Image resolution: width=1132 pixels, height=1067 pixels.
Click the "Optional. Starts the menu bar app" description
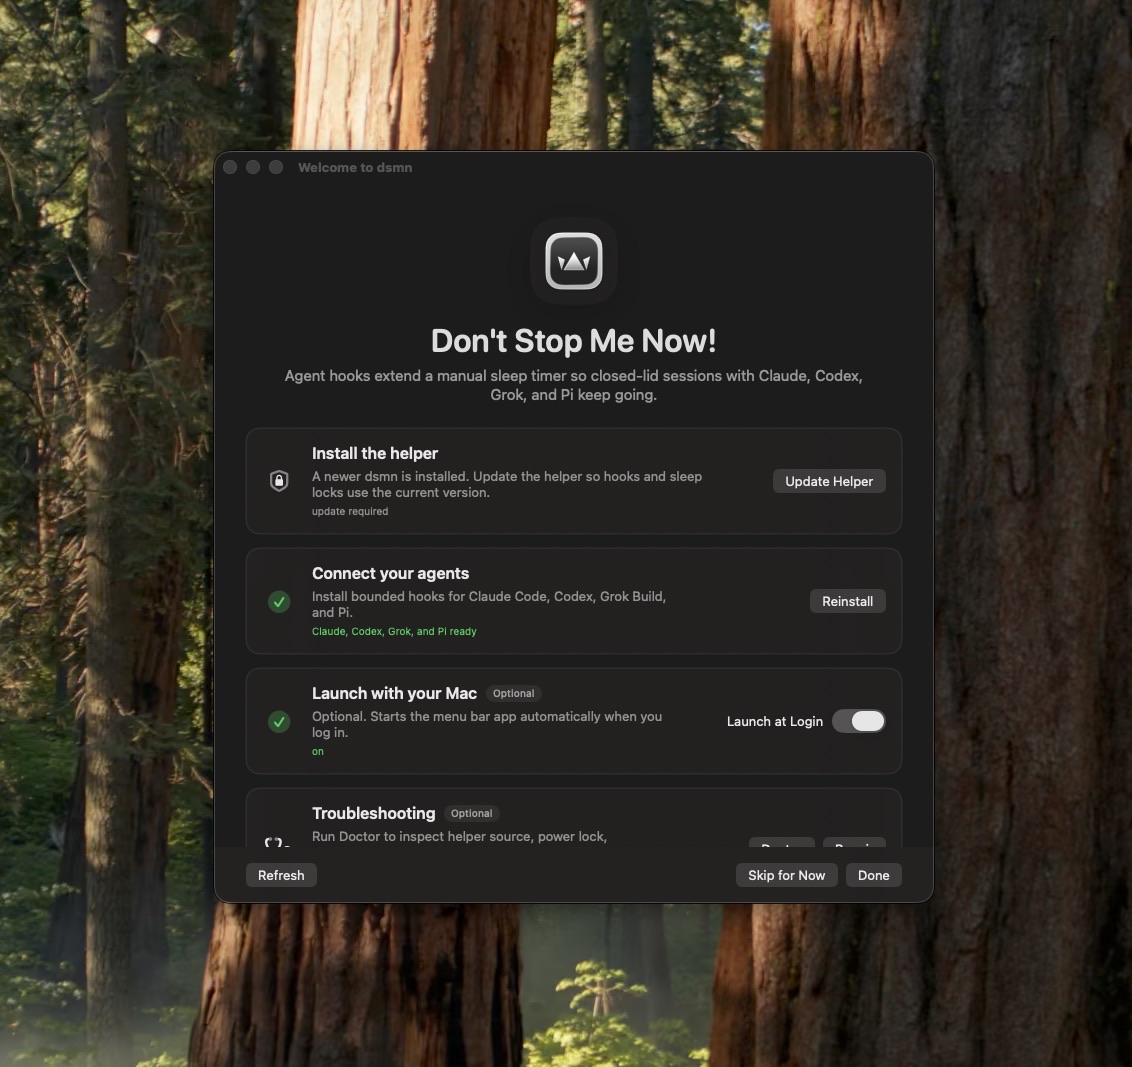coord(487,724)
